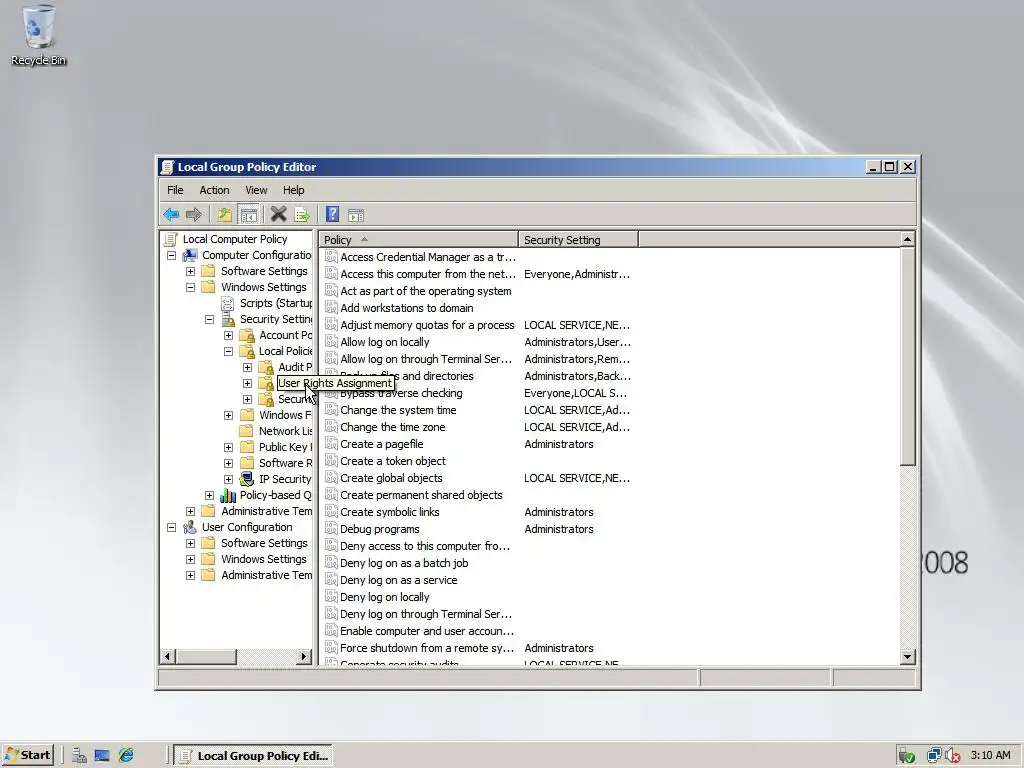Open the File menu
This screenshot has height=768, width=1024.
[x=175, y=190]
